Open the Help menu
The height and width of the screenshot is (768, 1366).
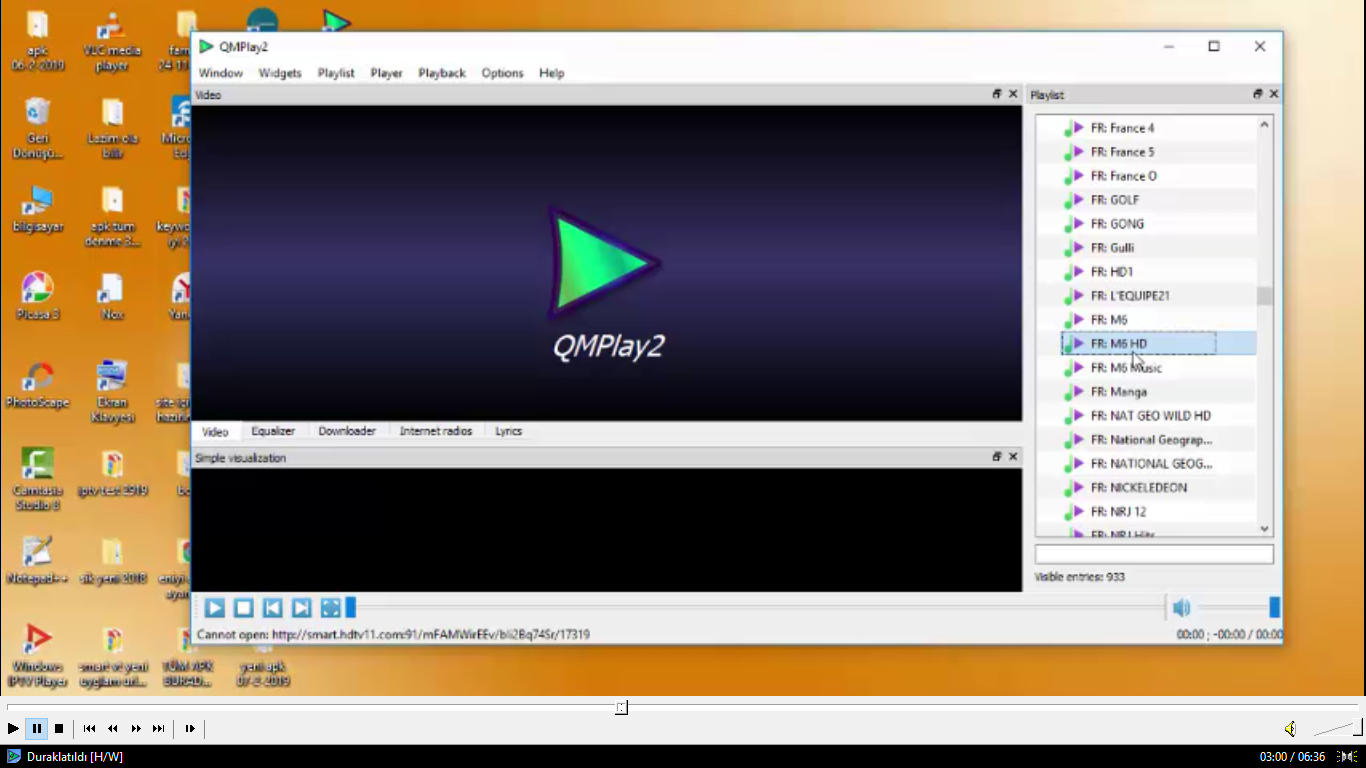(x=552, y=73)
